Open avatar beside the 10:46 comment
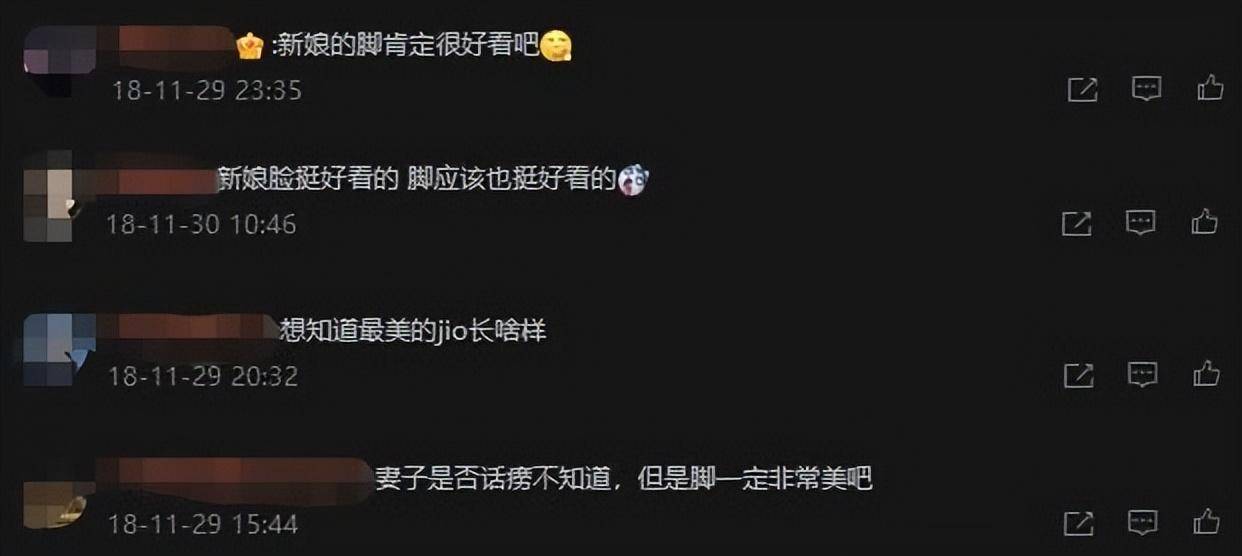 point(47,196)
